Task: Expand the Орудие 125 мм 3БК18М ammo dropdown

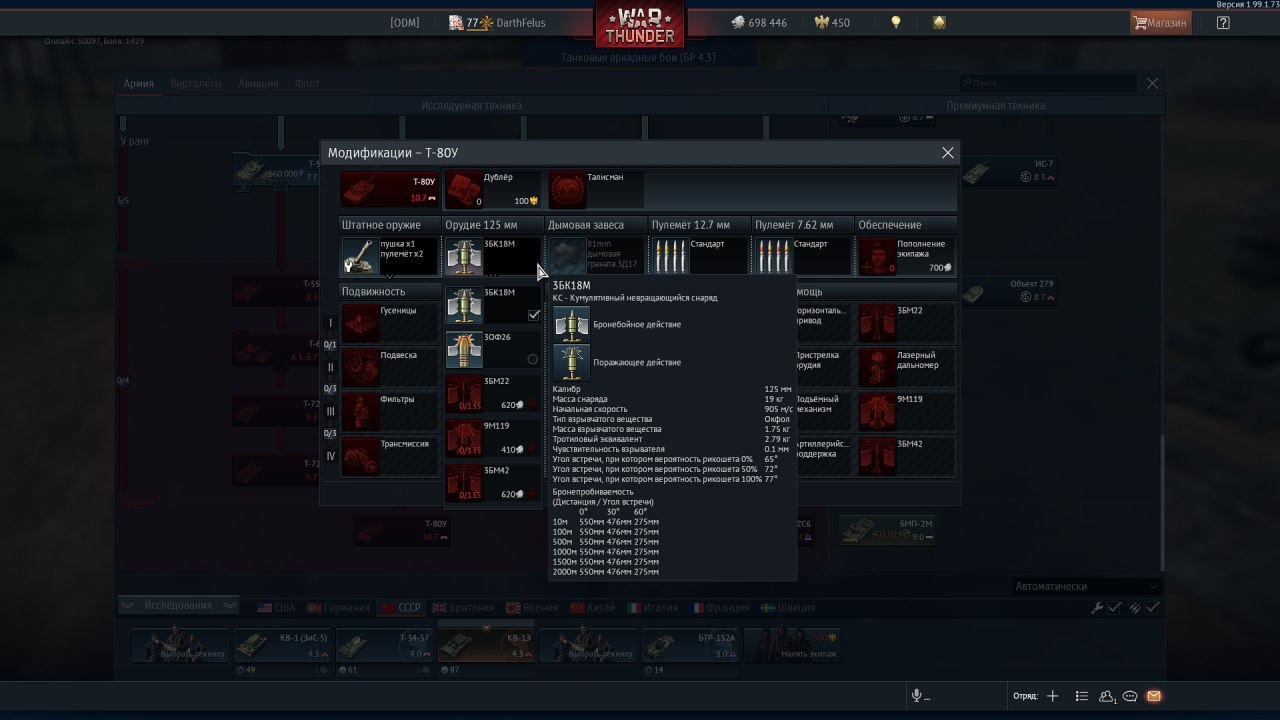Action: click(x=493, y=256)
